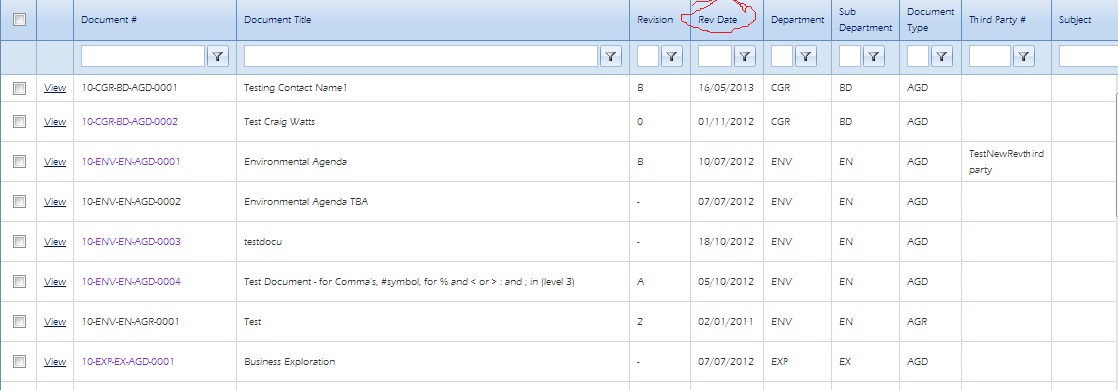Focus the Sub Department filter text box
The image size is (1118, 390).
tap(850, 56)
